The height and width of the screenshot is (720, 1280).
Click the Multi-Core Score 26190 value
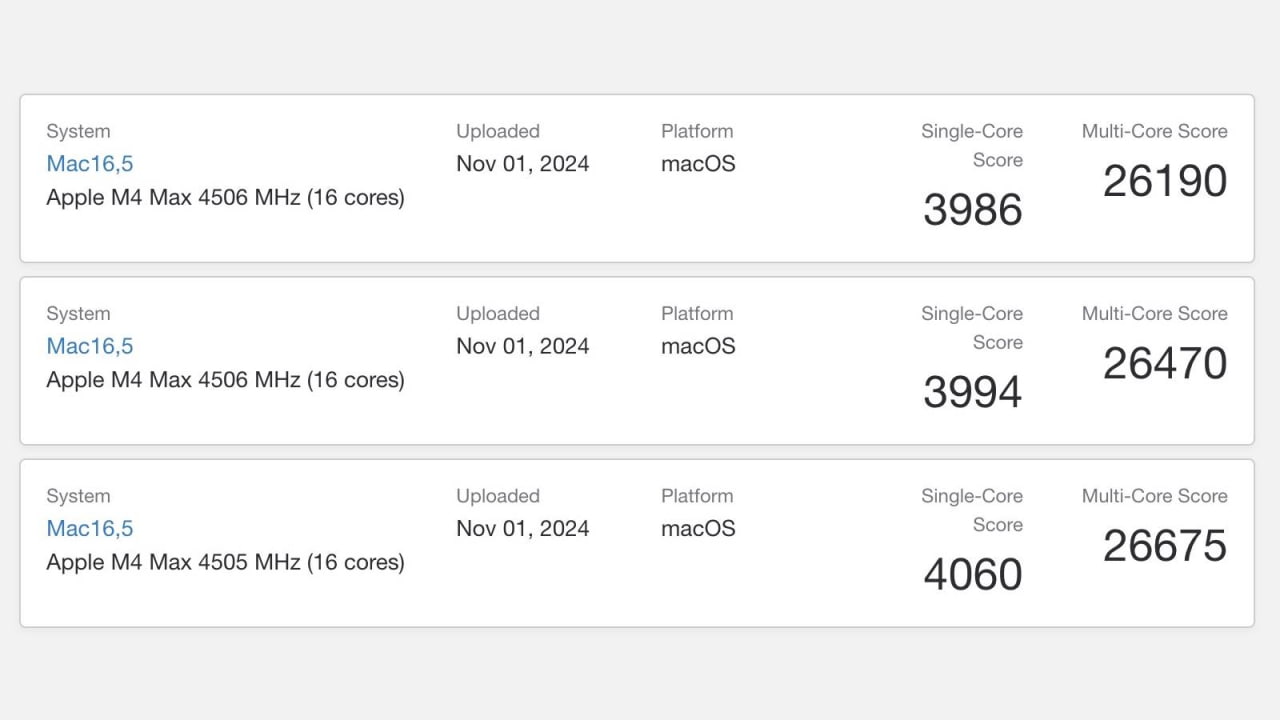tap(1164, 182)
